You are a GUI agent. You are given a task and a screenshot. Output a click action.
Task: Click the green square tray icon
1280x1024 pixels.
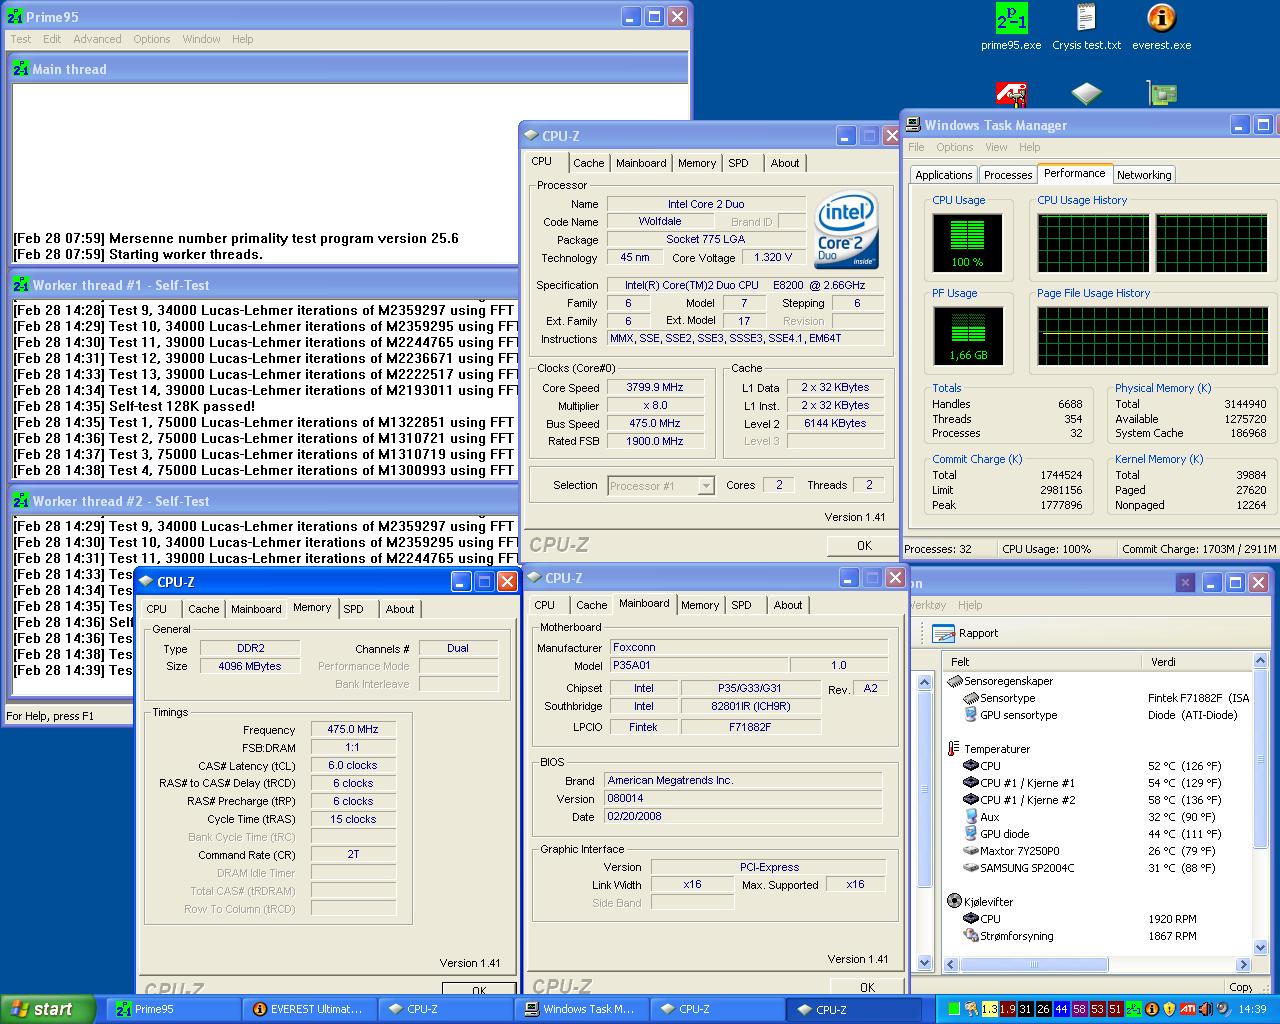click(x=954, y=1009)
